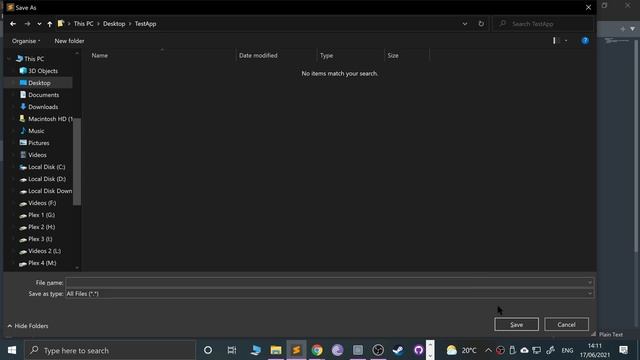Open OBS Studio from the taskbar
This screenshot has width=640, height=360.
pos(378,350)
